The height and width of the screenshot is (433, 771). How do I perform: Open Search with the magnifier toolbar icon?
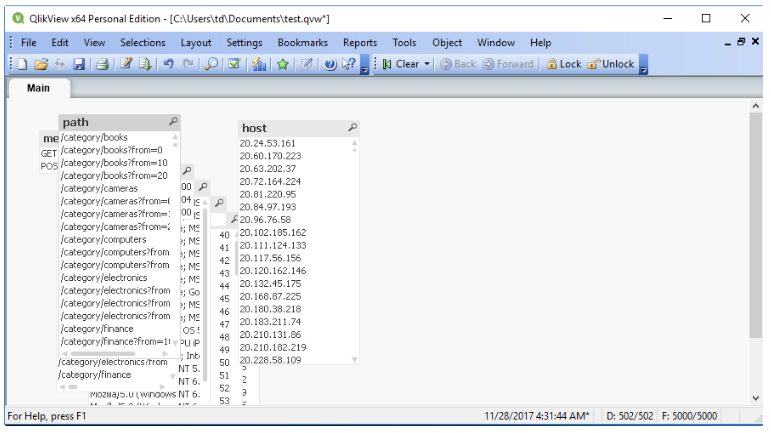(x=211, y=64)
